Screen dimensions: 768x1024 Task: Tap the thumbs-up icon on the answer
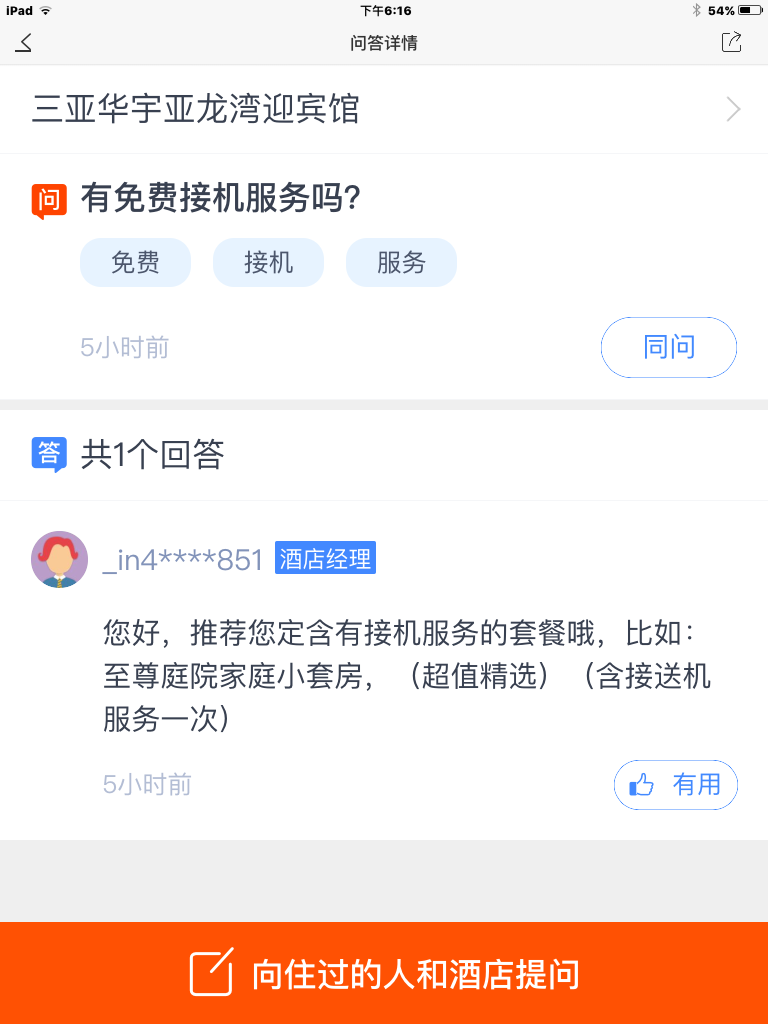tap(641, 785)
